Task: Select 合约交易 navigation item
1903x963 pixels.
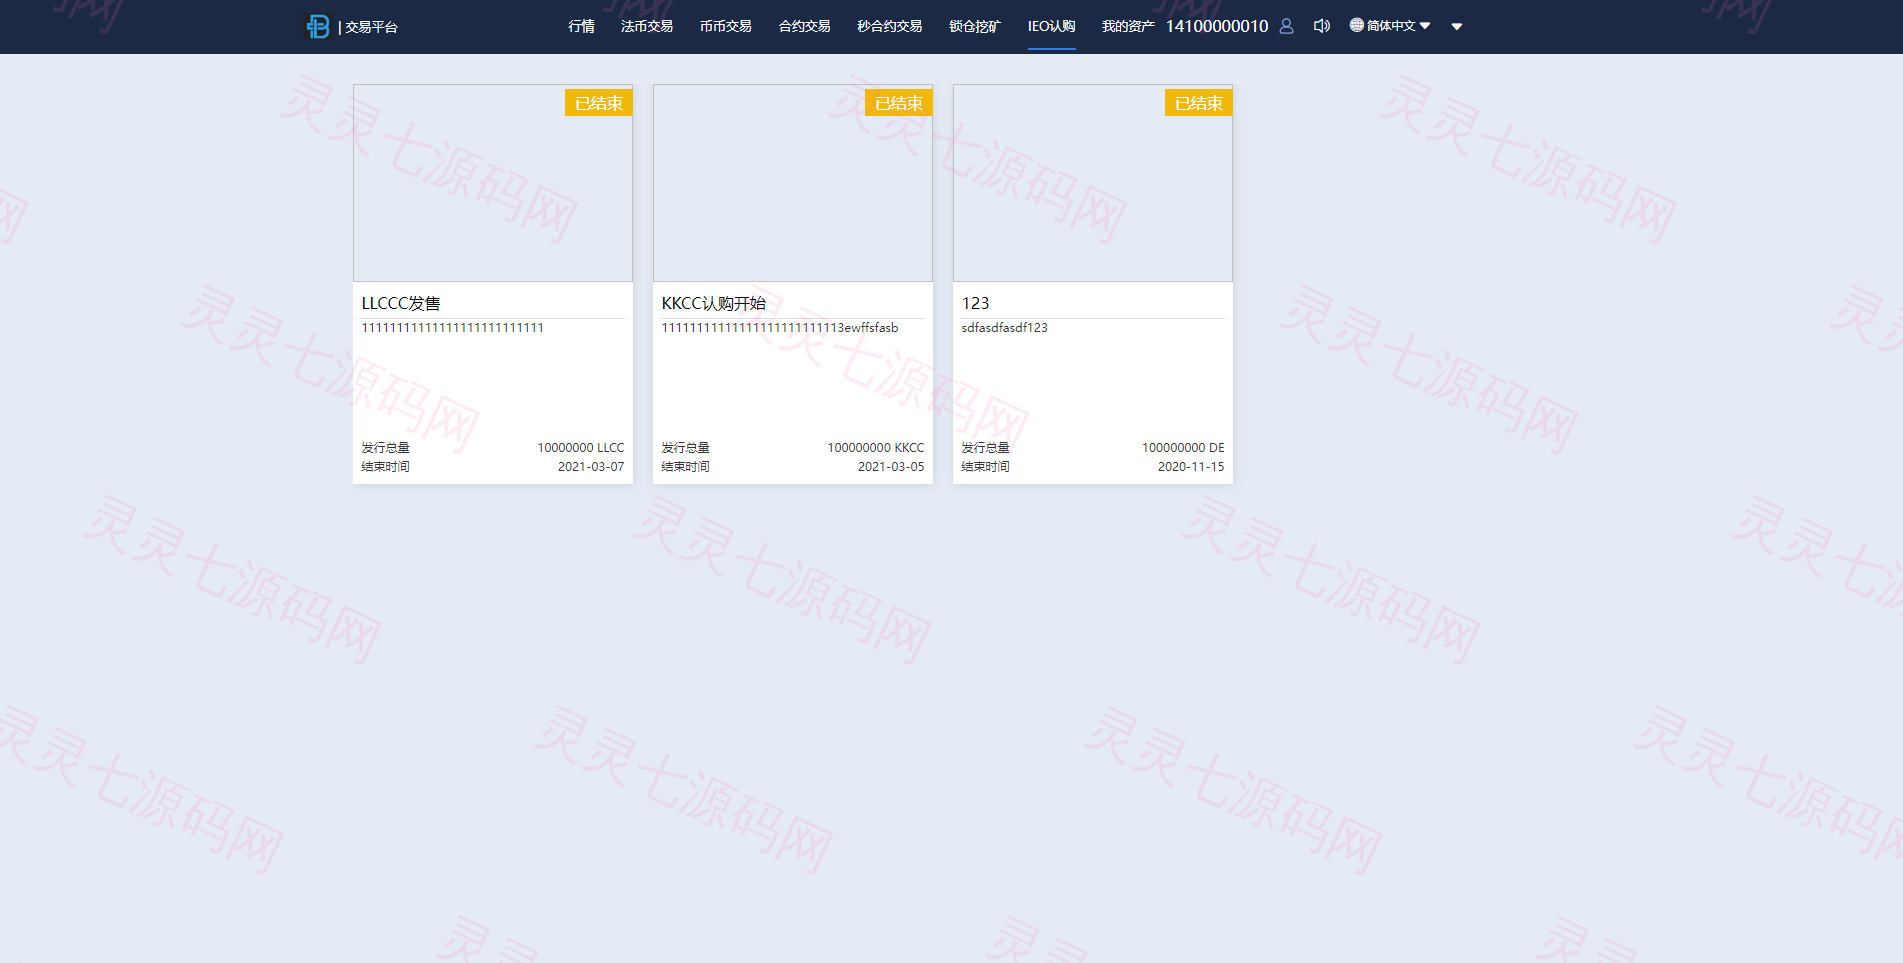Action: (x=804, y=26)
